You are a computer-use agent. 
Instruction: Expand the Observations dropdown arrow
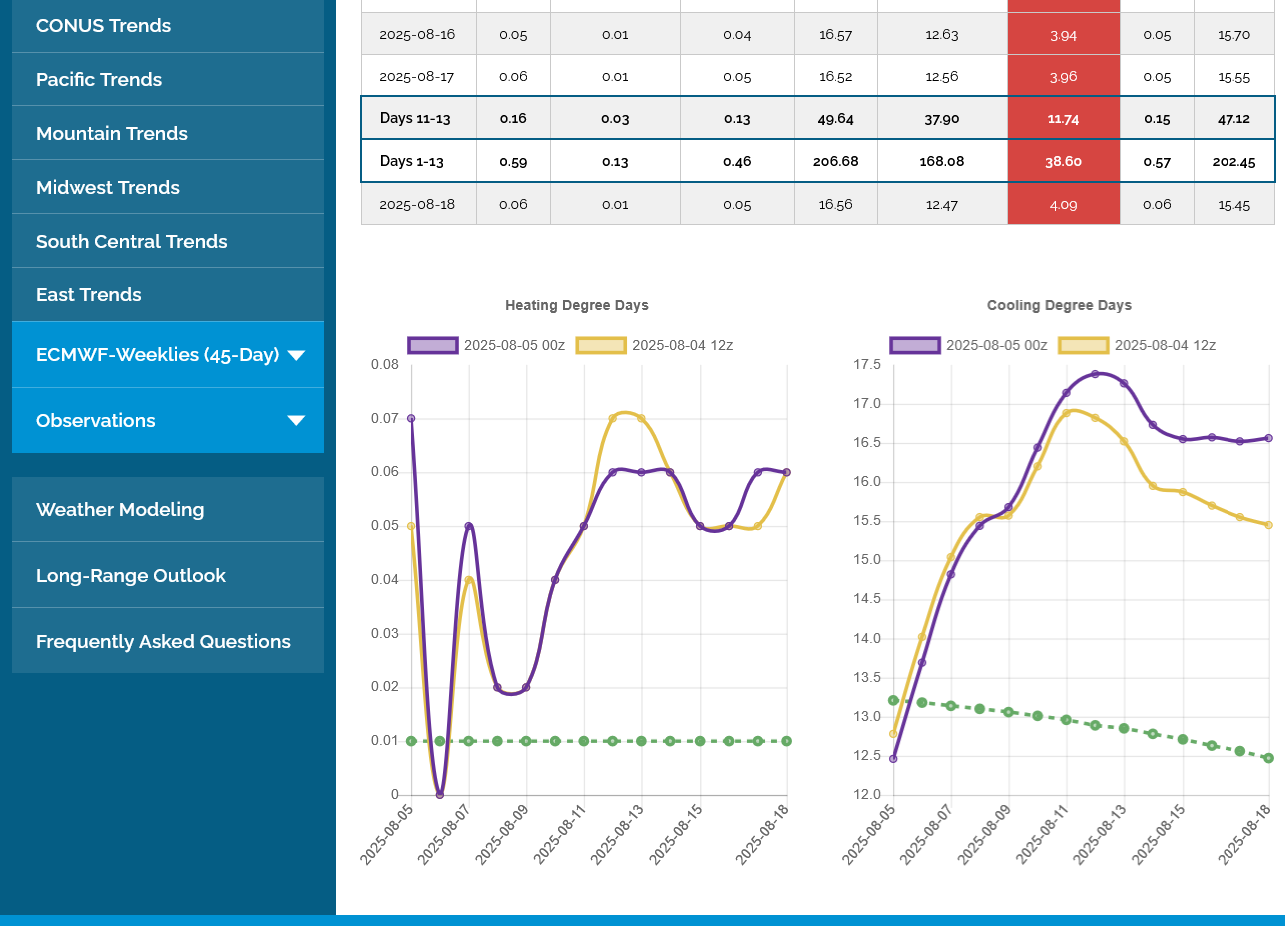(x=296, y=421)
